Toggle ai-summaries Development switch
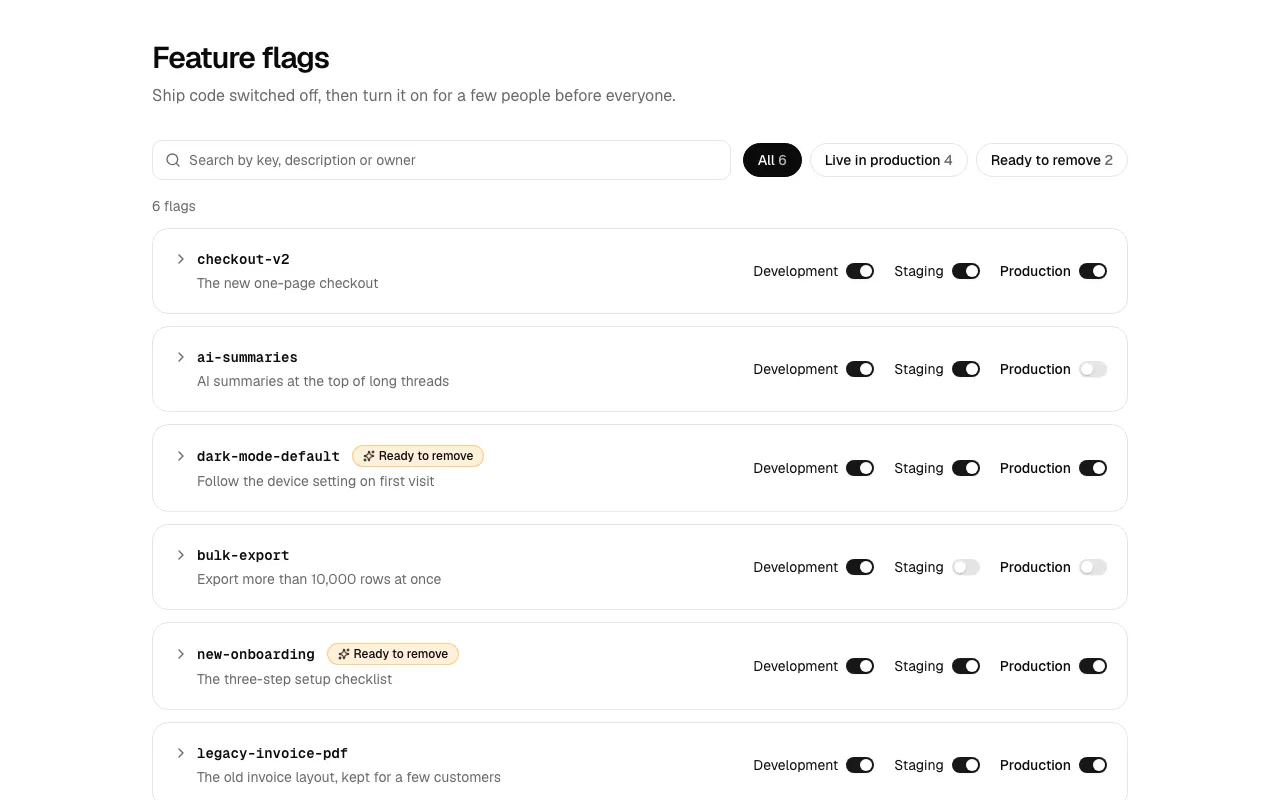The height and width of the screenshot is (800, 1280). [x=860, y=369]
